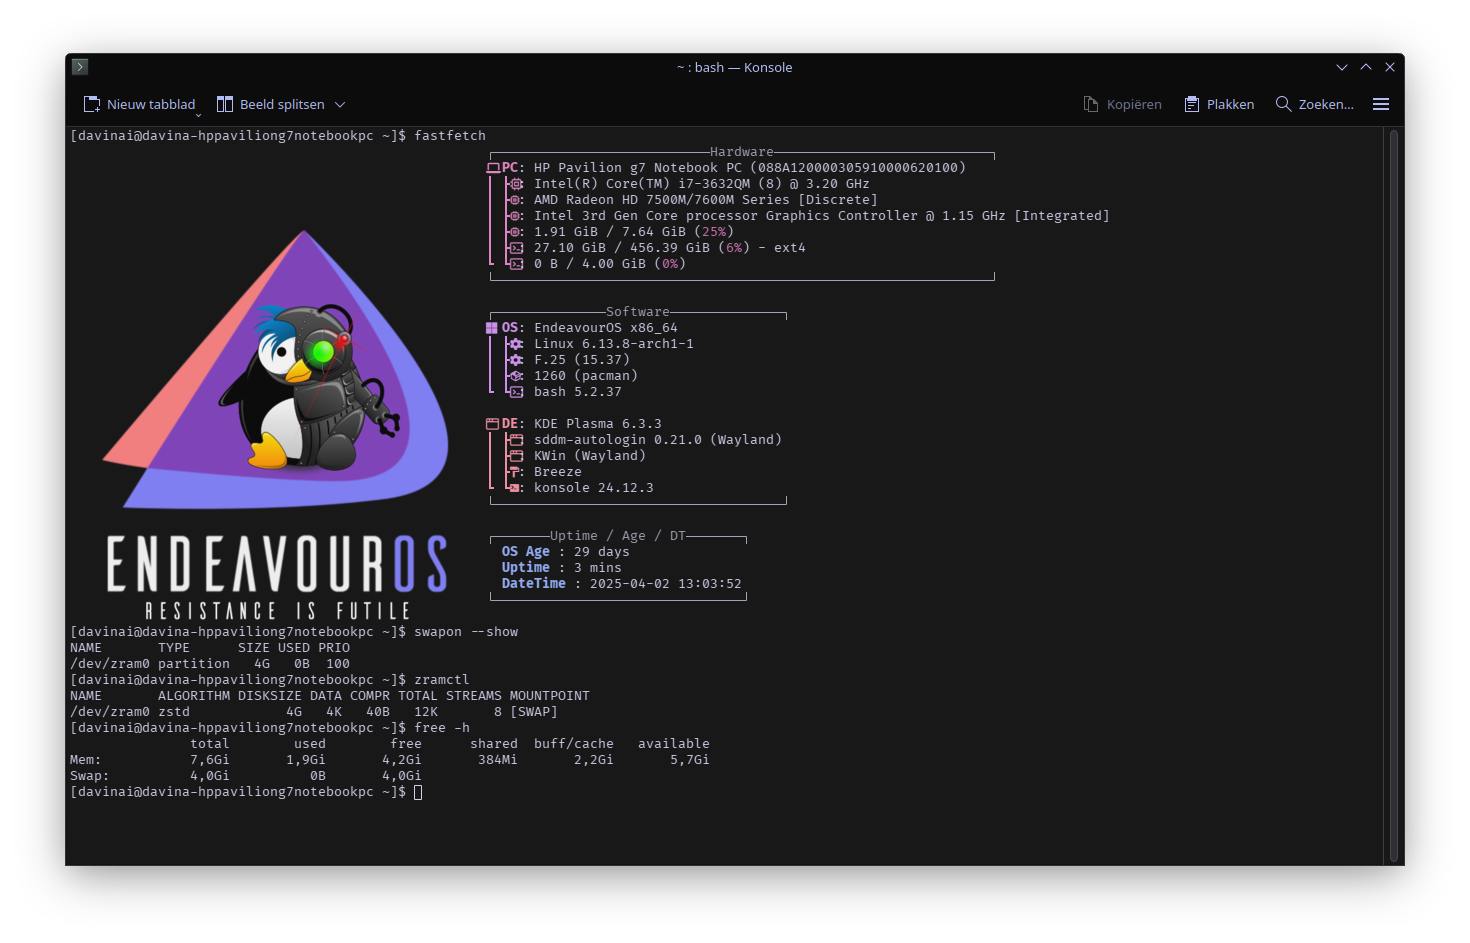Open search with the Zoeken magnifier icon
1470x943 pixels.
pos(1283,104)
